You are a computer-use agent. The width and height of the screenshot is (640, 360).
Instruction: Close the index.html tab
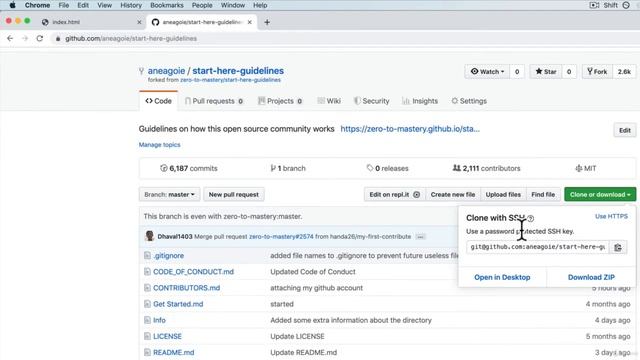[139, 22]
